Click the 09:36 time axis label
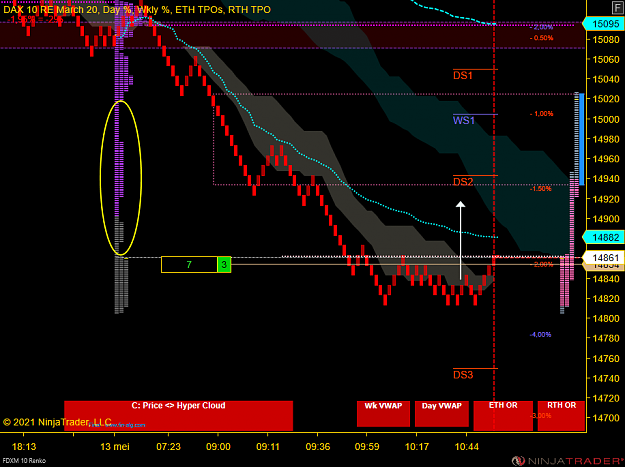Screen dimensions: 625x467 pyautogui.click(x=318, y=447)
